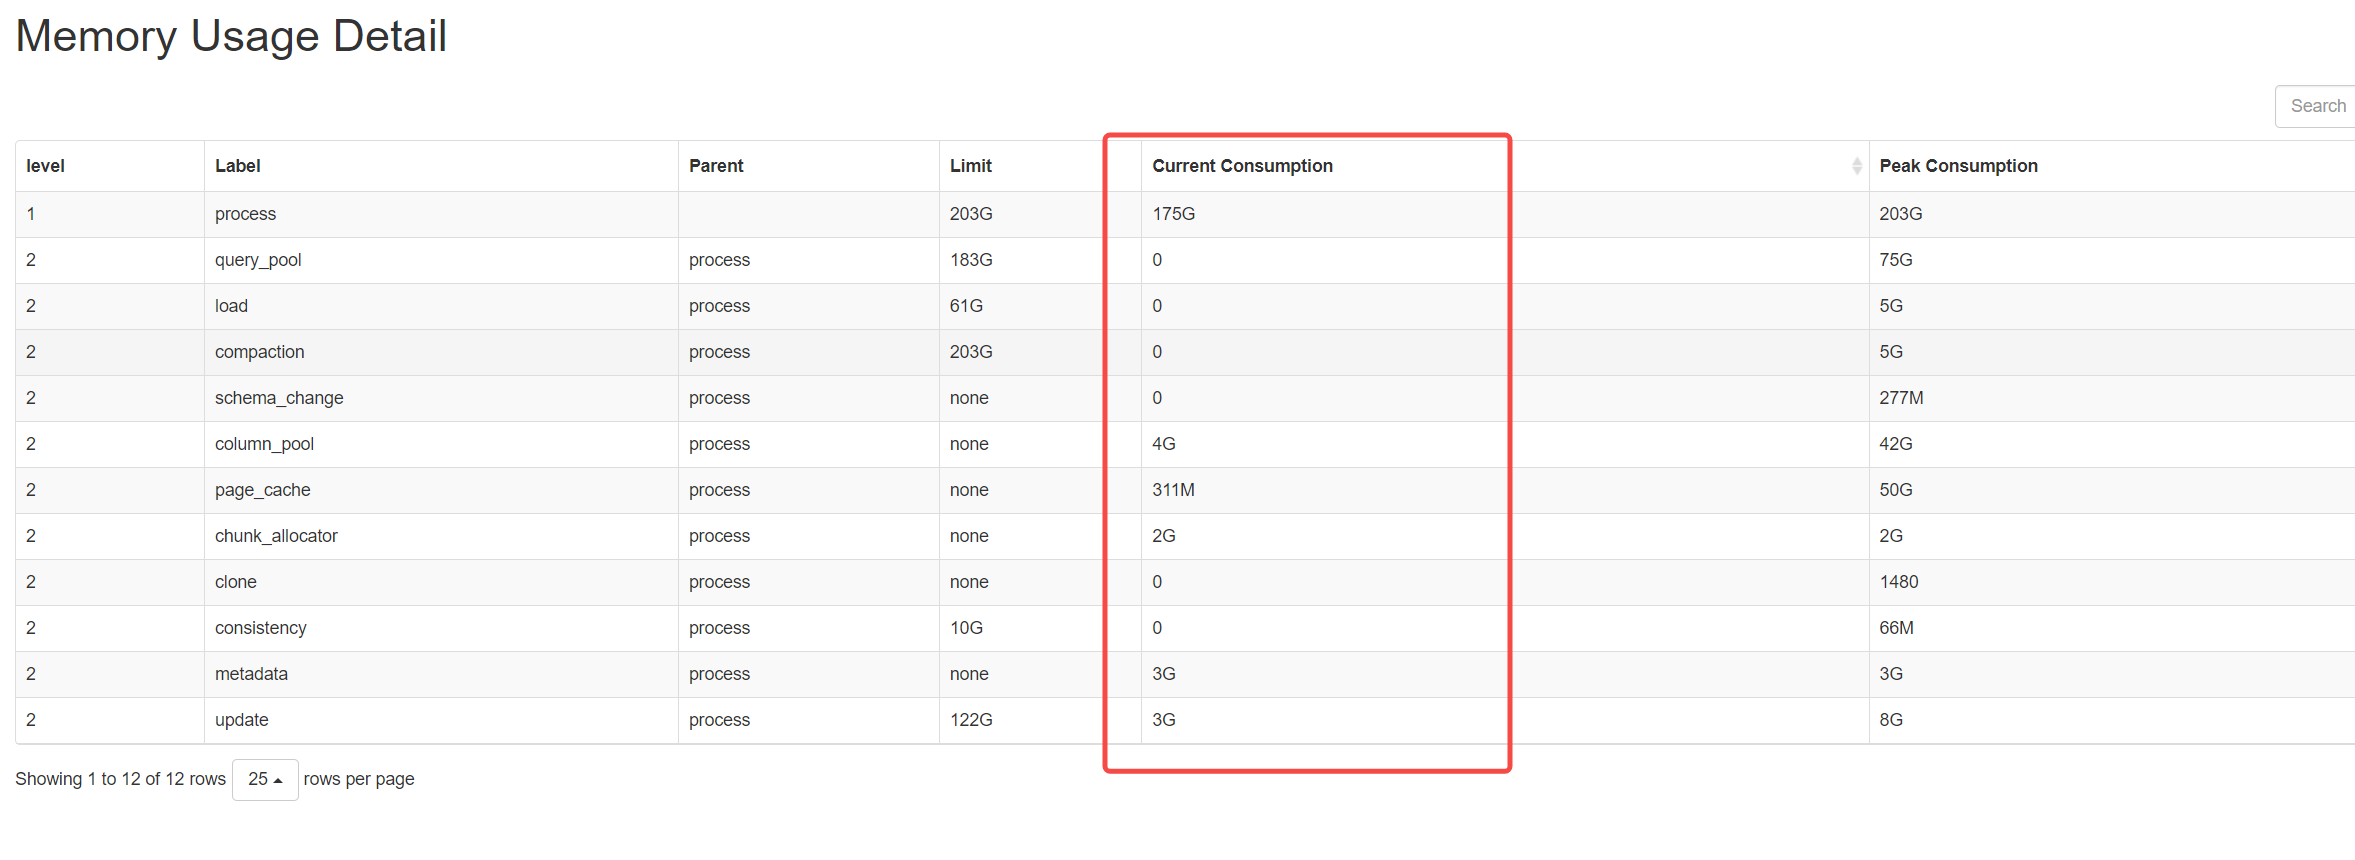Click the Parent column header

pyautogui.click(x=716, y=166)
